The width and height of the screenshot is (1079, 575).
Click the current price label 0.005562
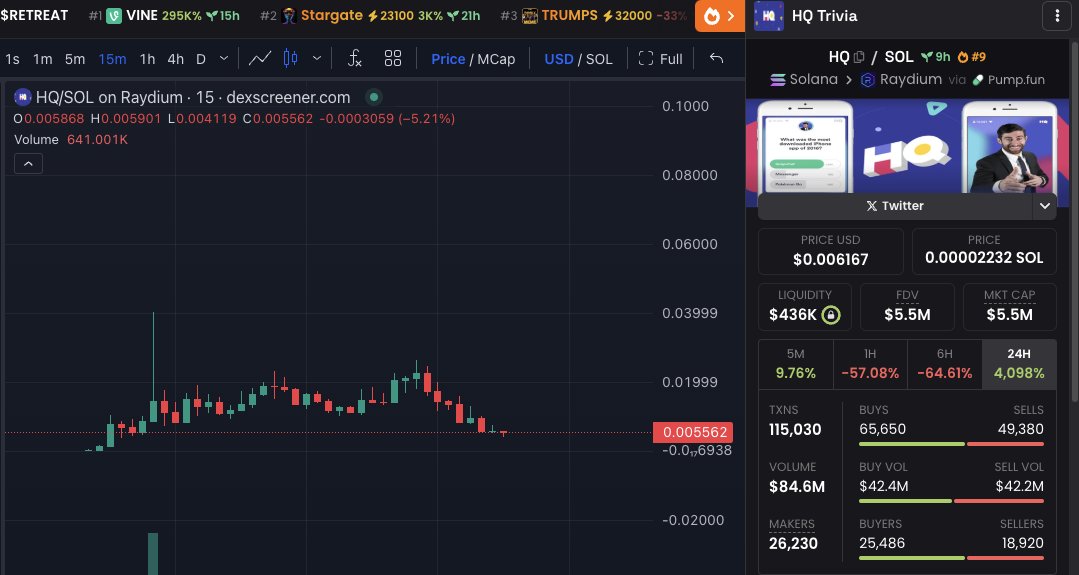[693, 432]
